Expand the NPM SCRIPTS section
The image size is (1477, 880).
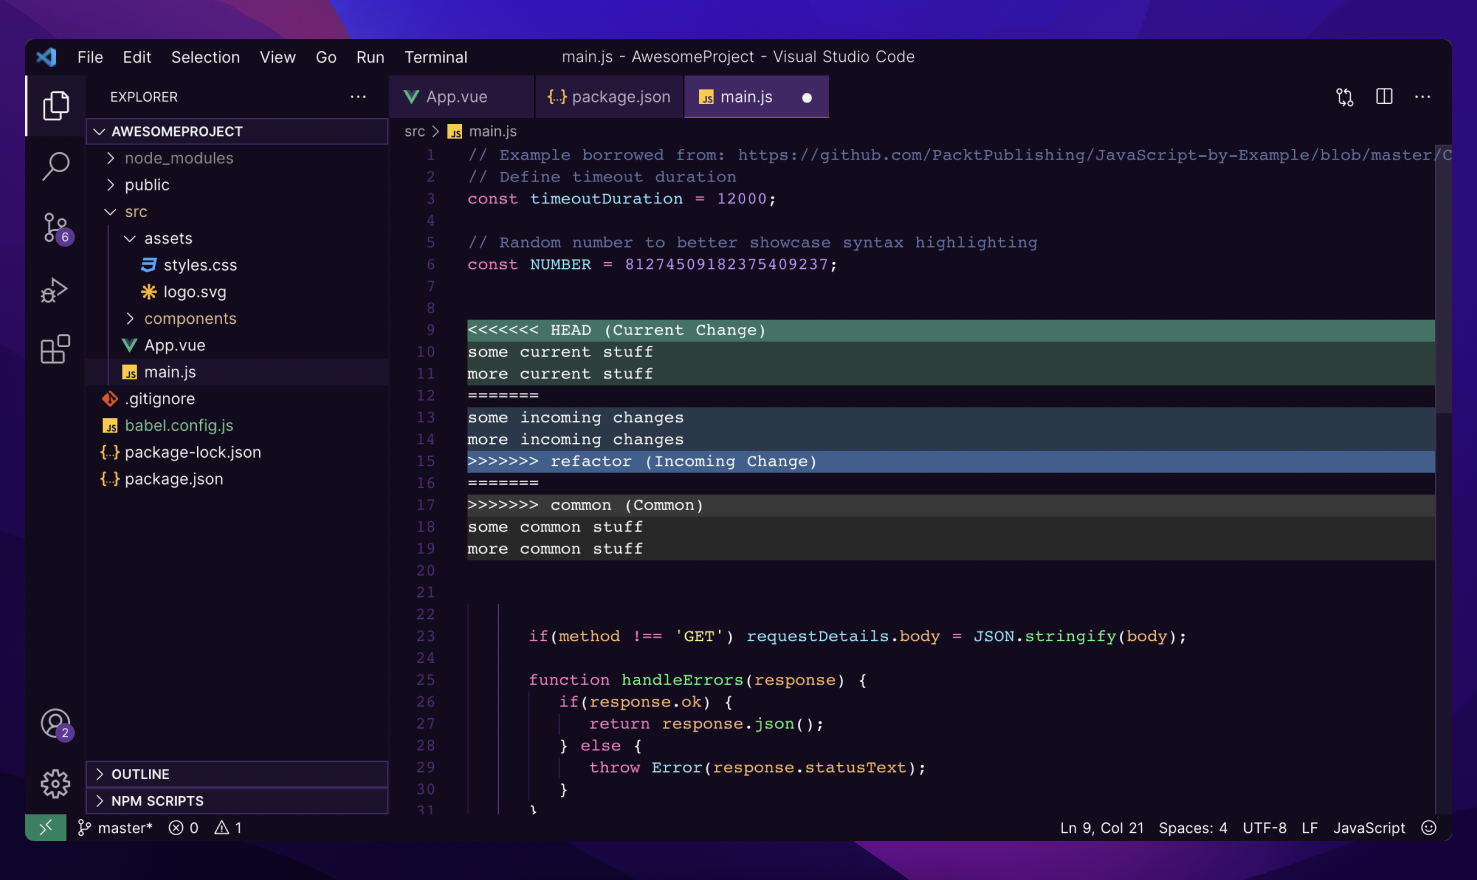click(237, 801)
